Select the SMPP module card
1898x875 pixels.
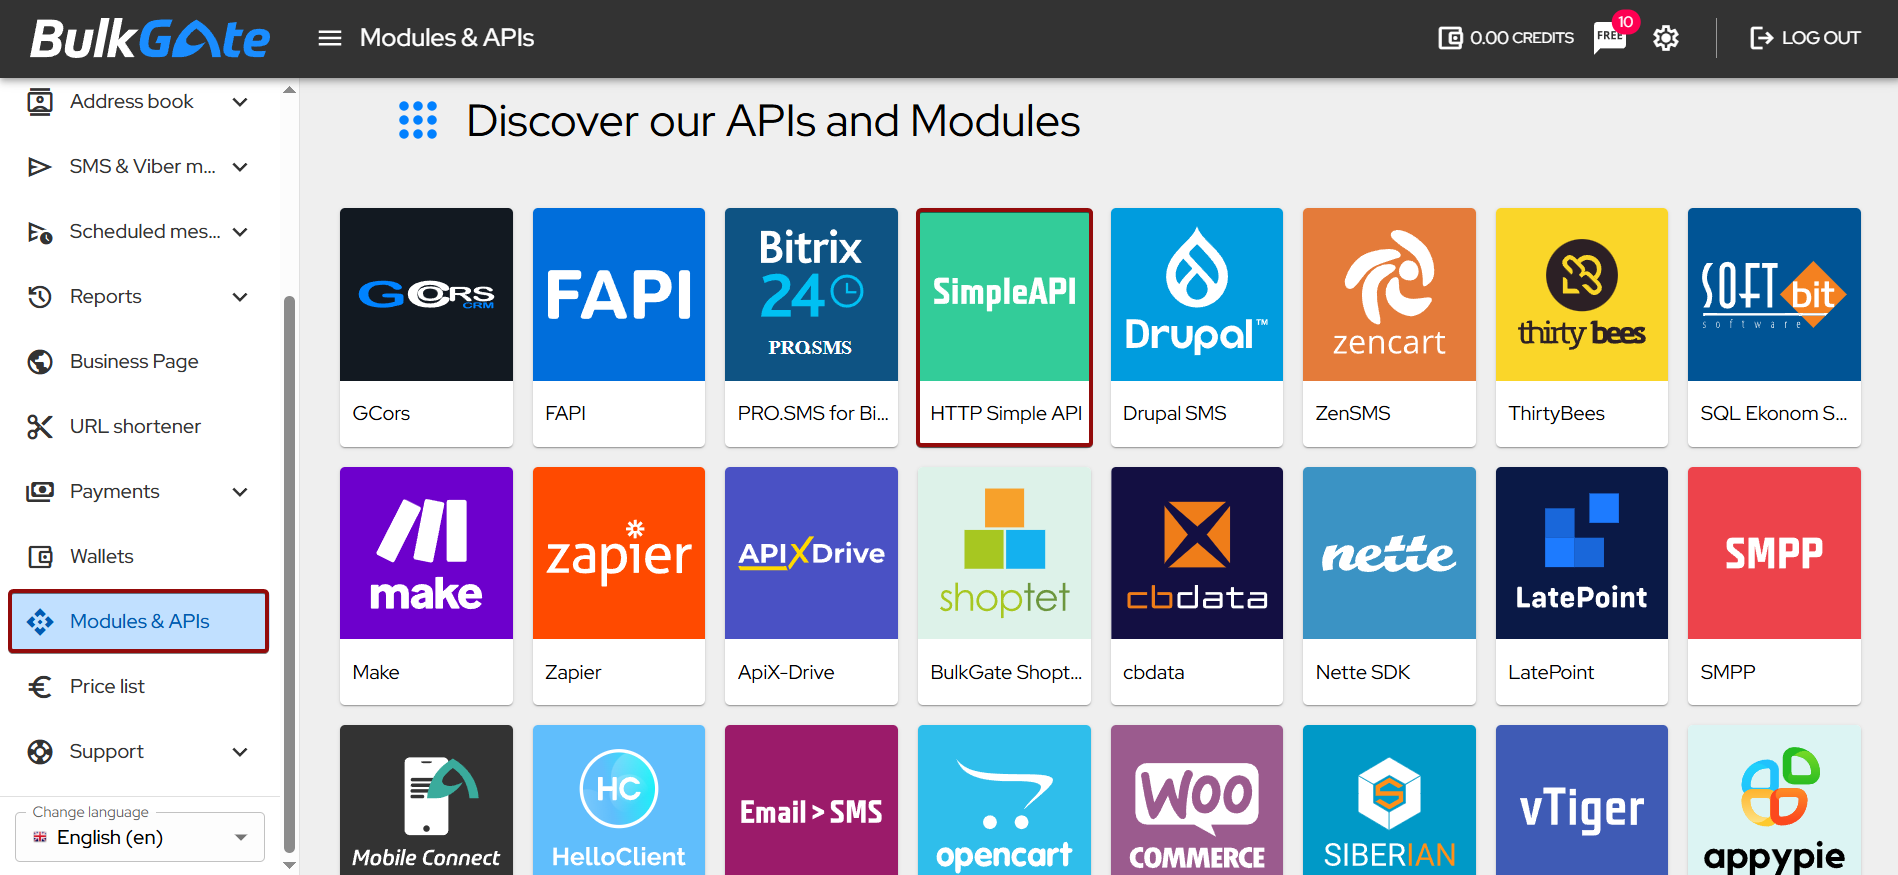1773,585
